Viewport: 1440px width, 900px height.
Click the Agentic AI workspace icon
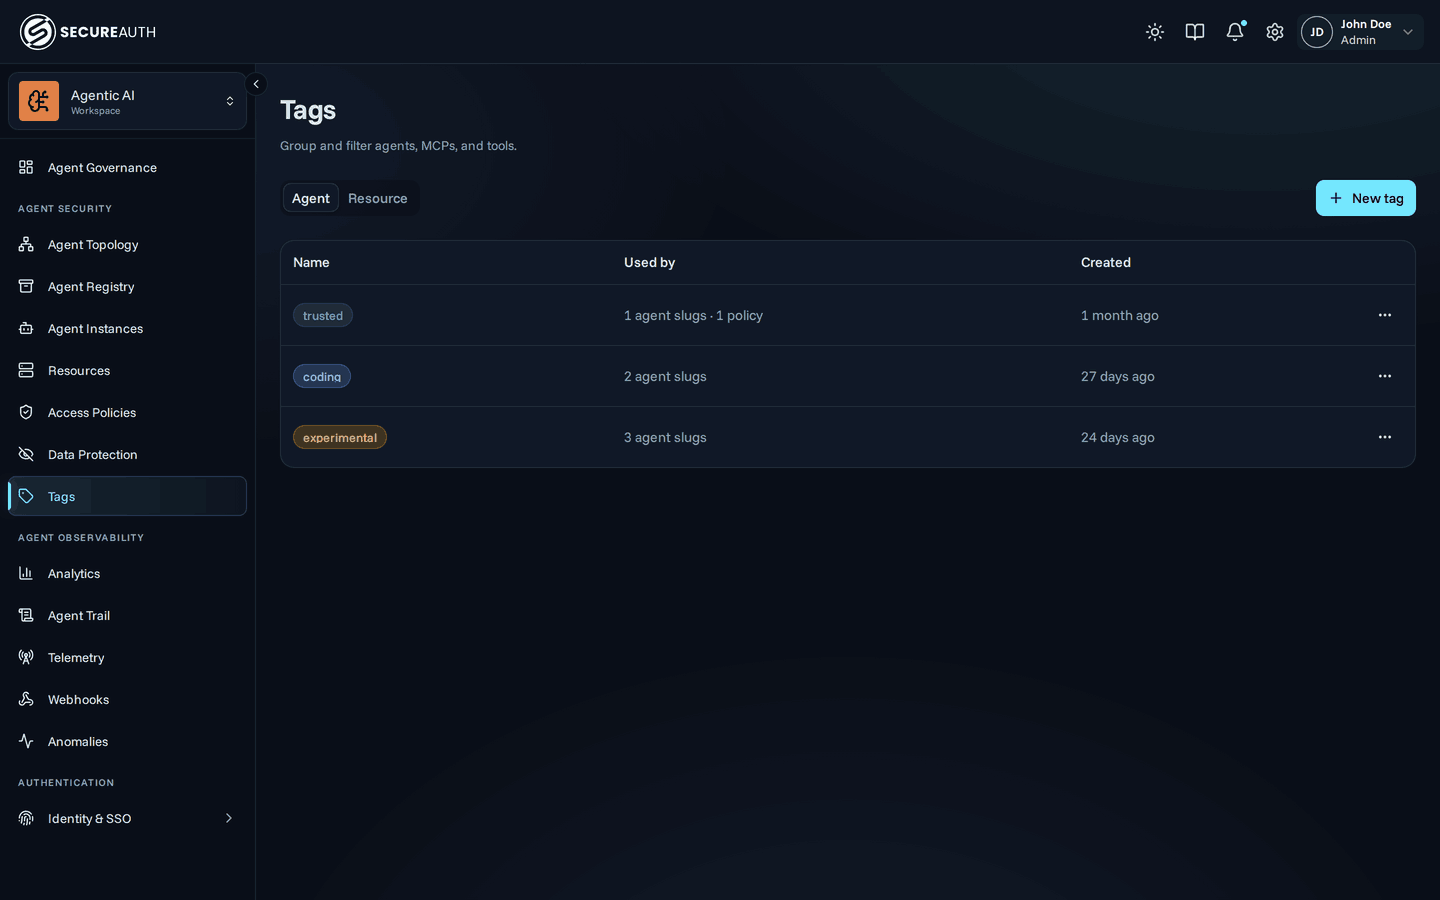pos(39,101)
